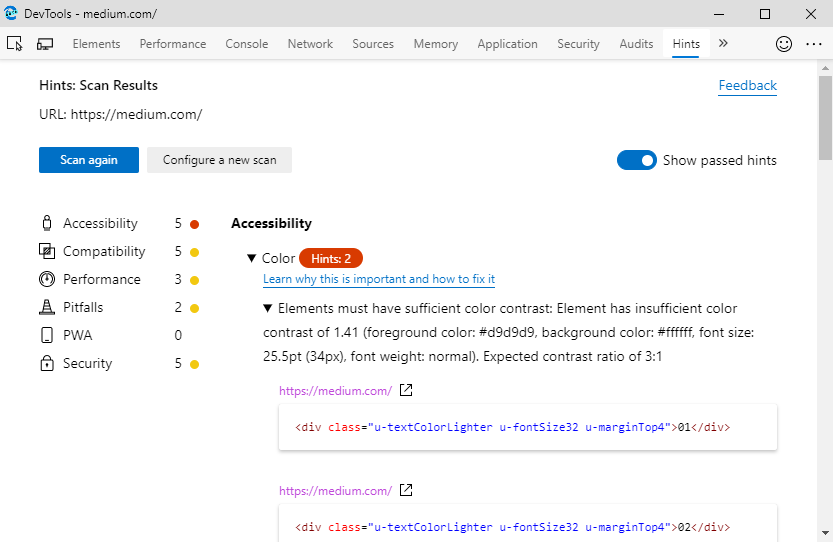Screen dimensions: 833x542
Task: Open the Security tab in the tab bar
Action: (x=578, y=44)
